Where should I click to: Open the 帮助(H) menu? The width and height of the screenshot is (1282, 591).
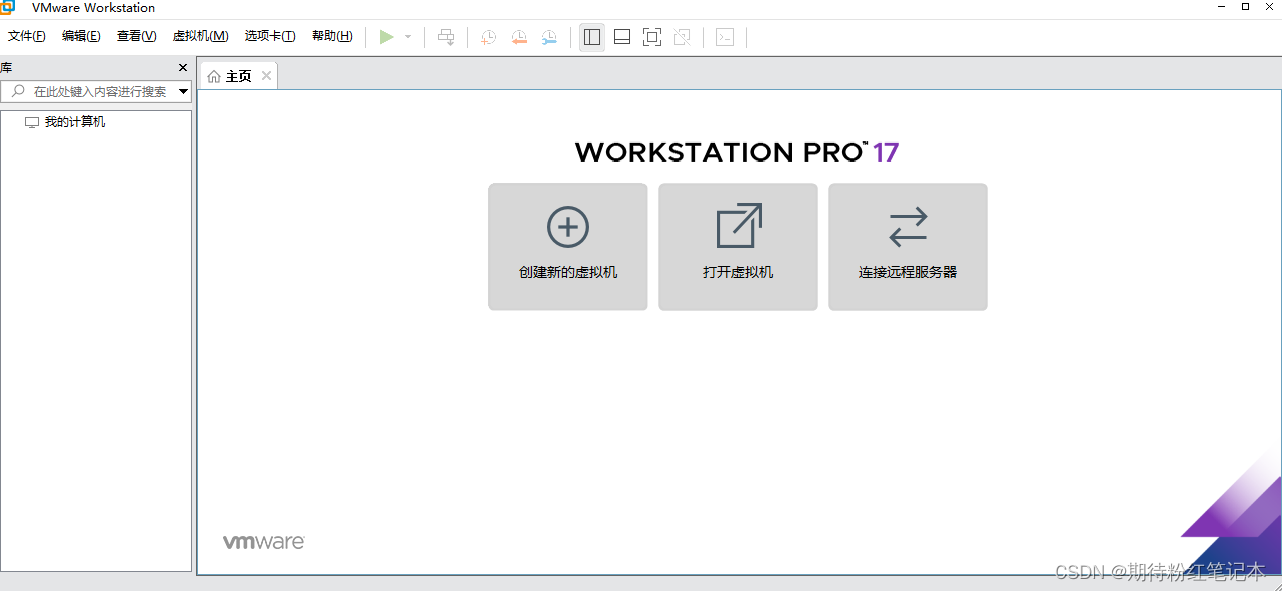(332, 36)
